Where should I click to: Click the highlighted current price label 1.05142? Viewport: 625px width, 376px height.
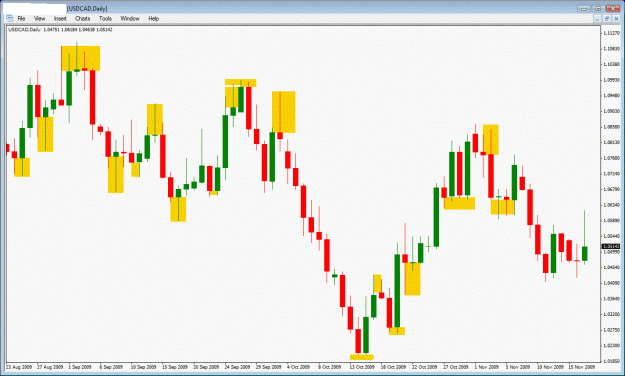coord(611,246)
